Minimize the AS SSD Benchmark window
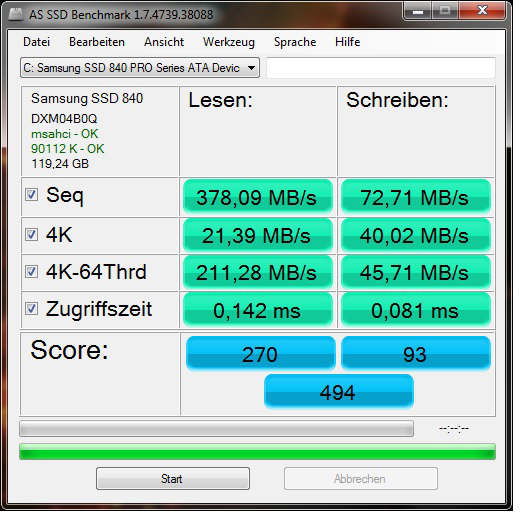 click(418, 11)
